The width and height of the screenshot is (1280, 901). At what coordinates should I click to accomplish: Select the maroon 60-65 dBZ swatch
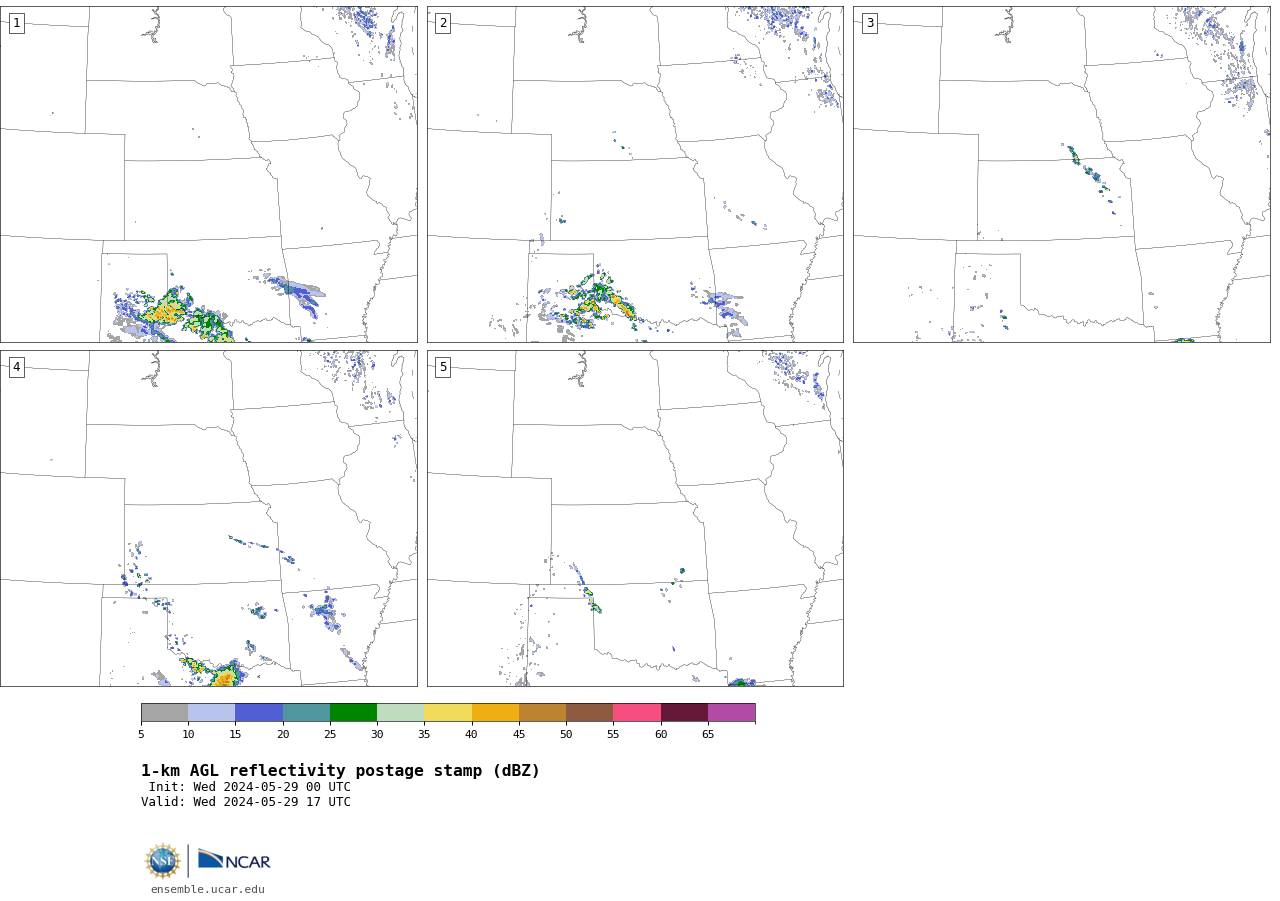click(x=684, y=713)
